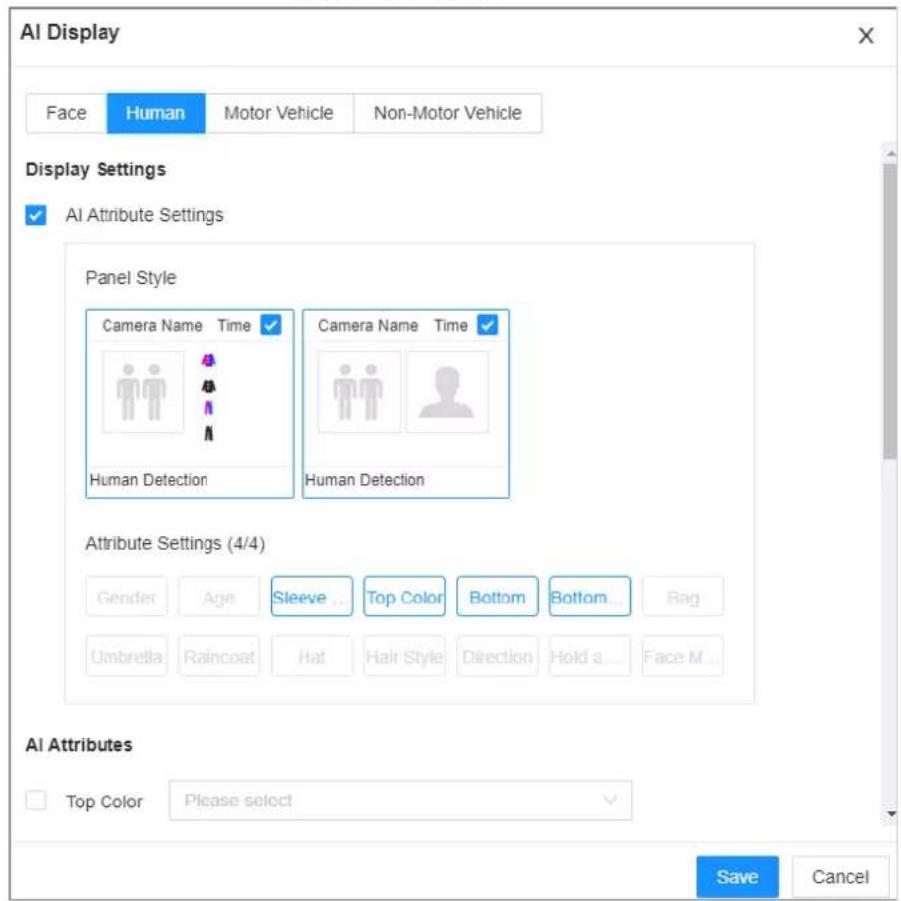Click the purple pants icon
This screenshot has width=901, height=901.
(x=209, y=408)
